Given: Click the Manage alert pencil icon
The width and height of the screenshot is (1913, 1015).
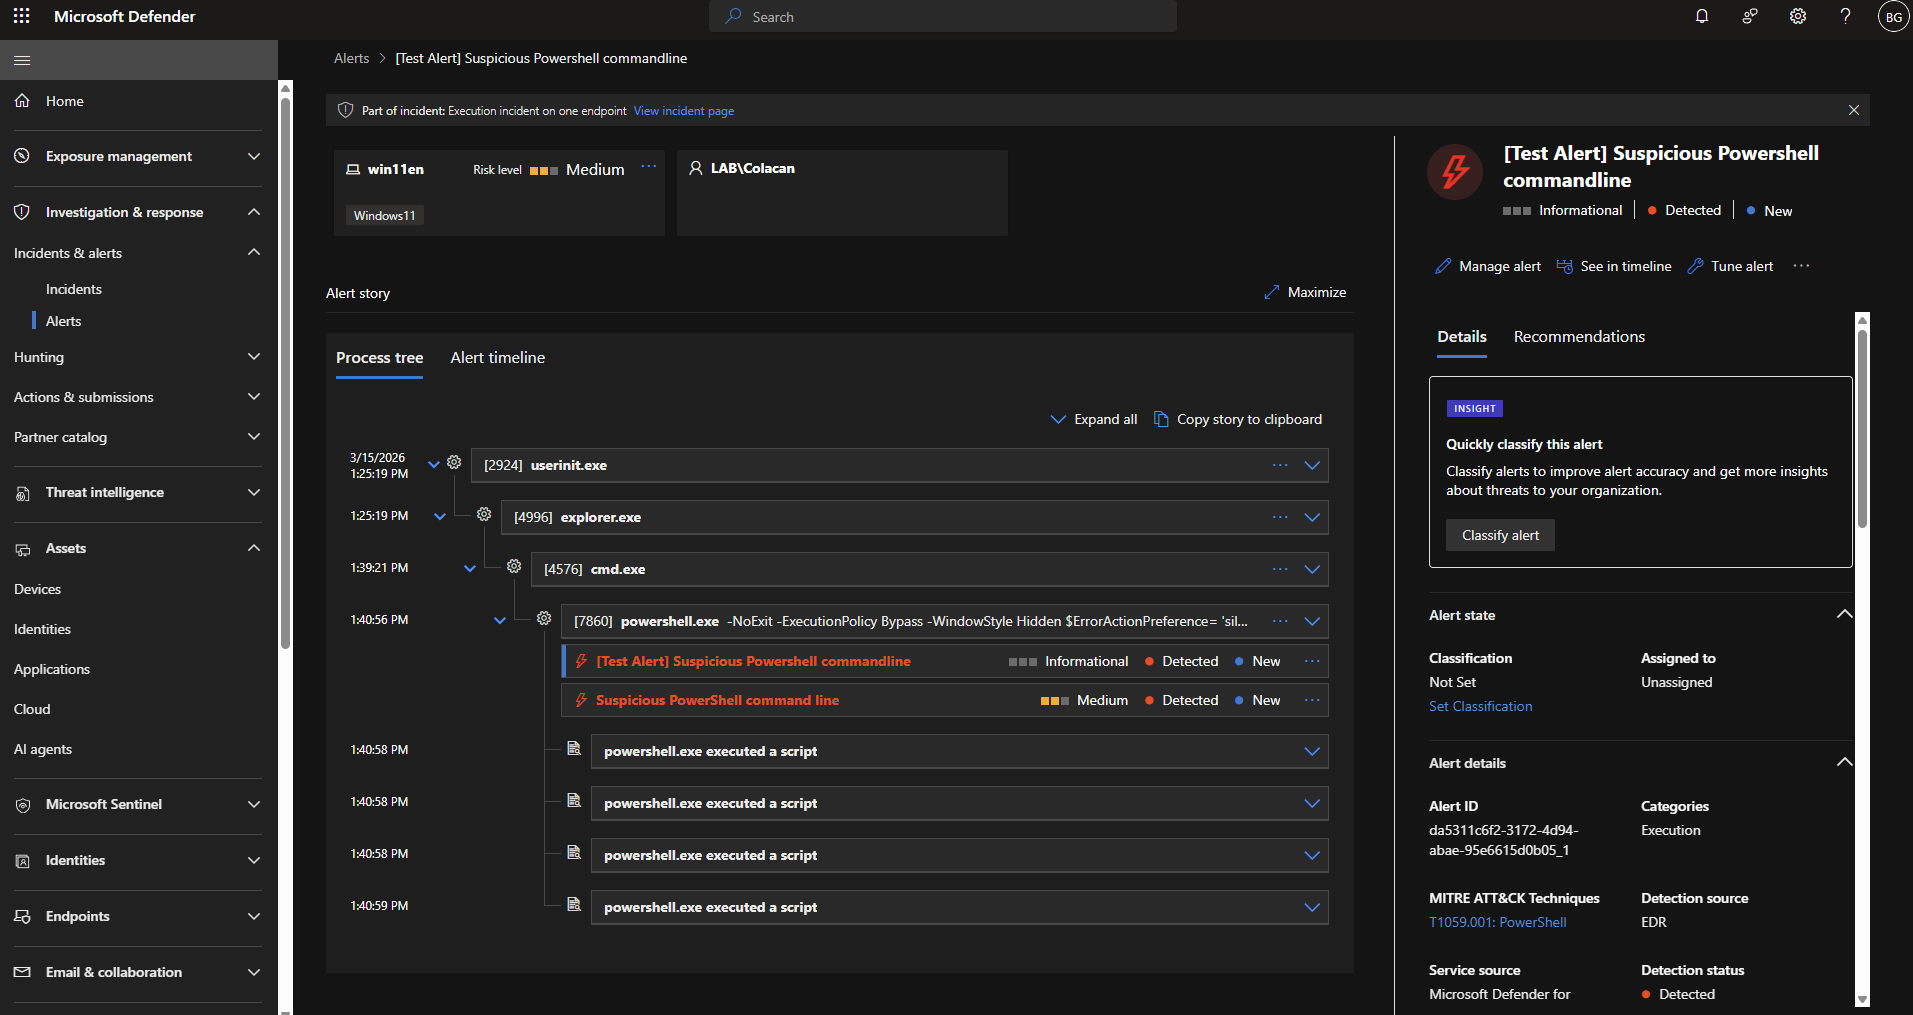Looking at the screenshot, I should coord(1443,266).
